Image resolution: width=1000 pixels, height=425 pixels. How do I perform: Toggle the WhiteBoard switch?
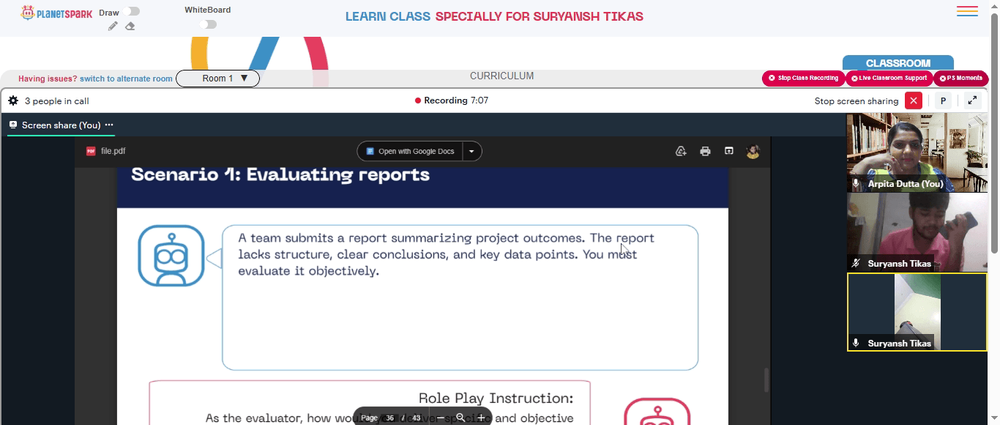(x=208, y=24)
